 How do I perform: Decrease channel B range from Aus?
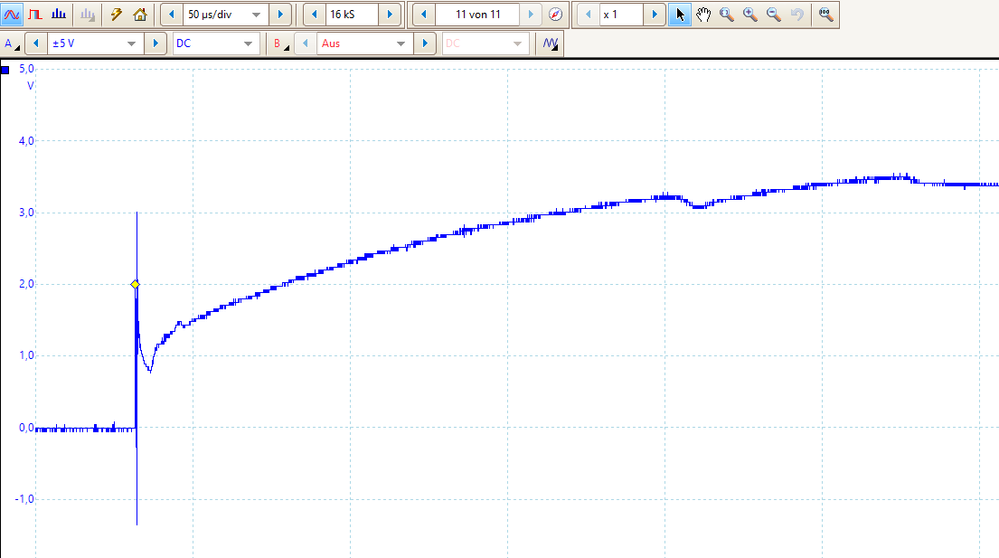tap(305, 43)
